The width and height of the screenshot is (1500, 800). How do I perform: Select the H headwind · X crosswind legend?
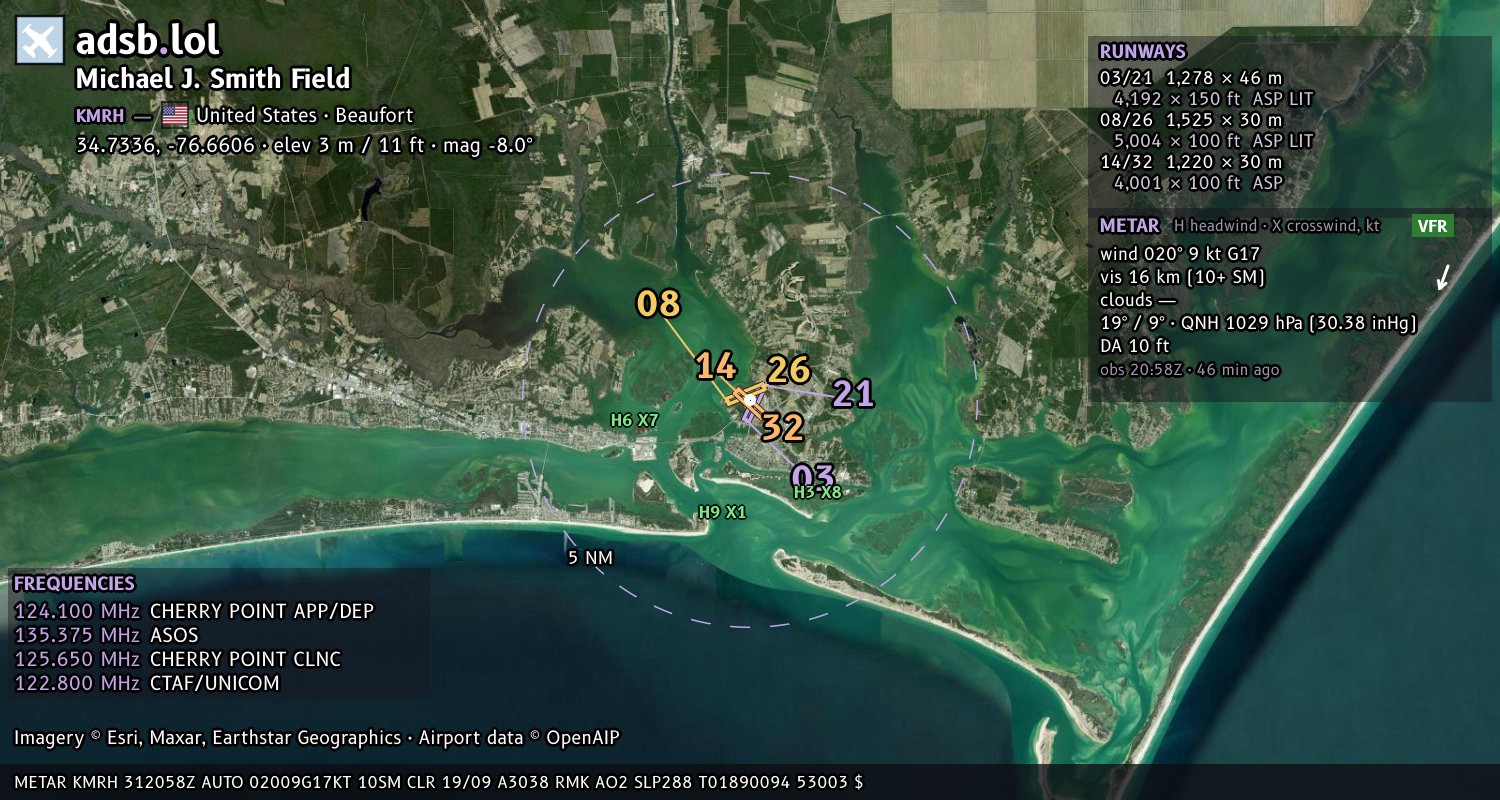(x=1277, y=226)
